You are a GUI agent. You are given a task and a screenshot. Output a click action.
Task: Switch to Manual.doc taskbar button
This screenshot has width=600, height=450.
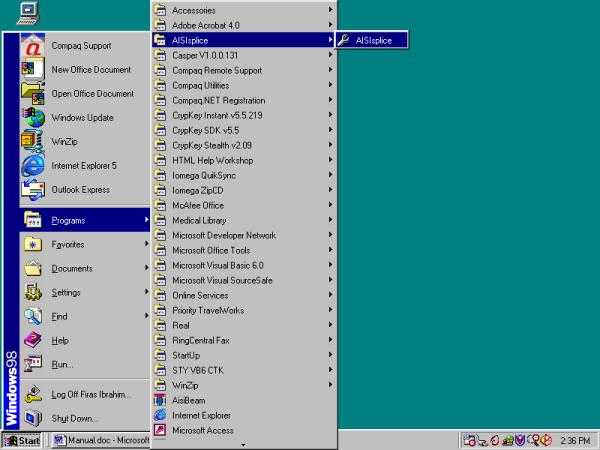tap(101, 440)
